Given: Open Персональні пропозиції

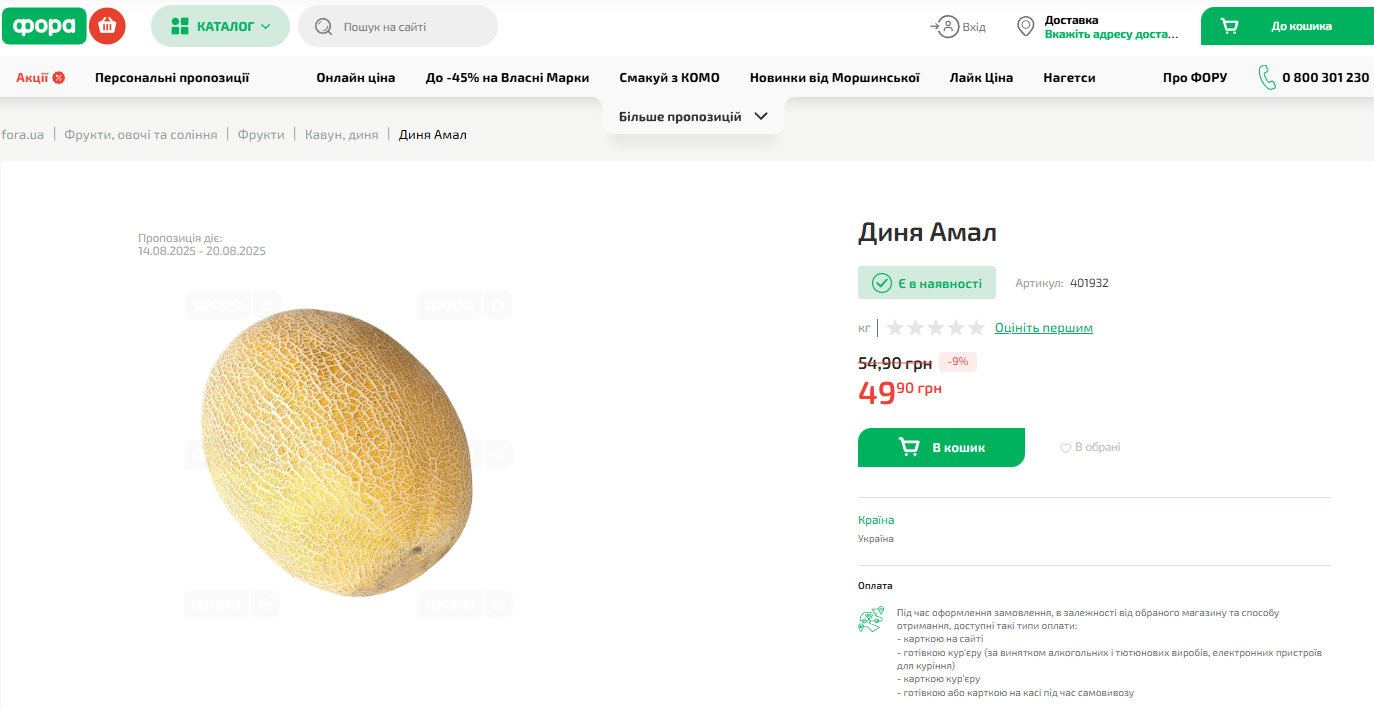Looking at the screenshot, I should click(172, 78).
